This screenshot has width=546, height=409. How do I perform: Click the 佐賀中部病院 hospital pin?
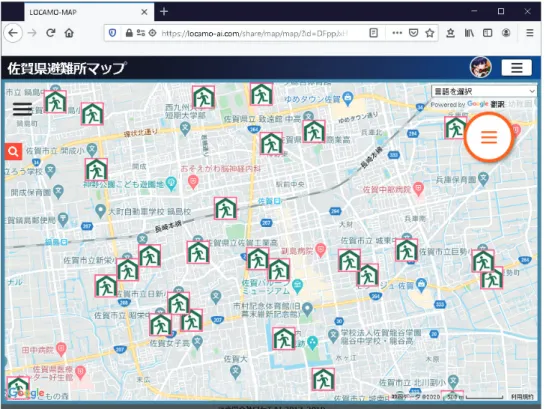tap(418, 189)
